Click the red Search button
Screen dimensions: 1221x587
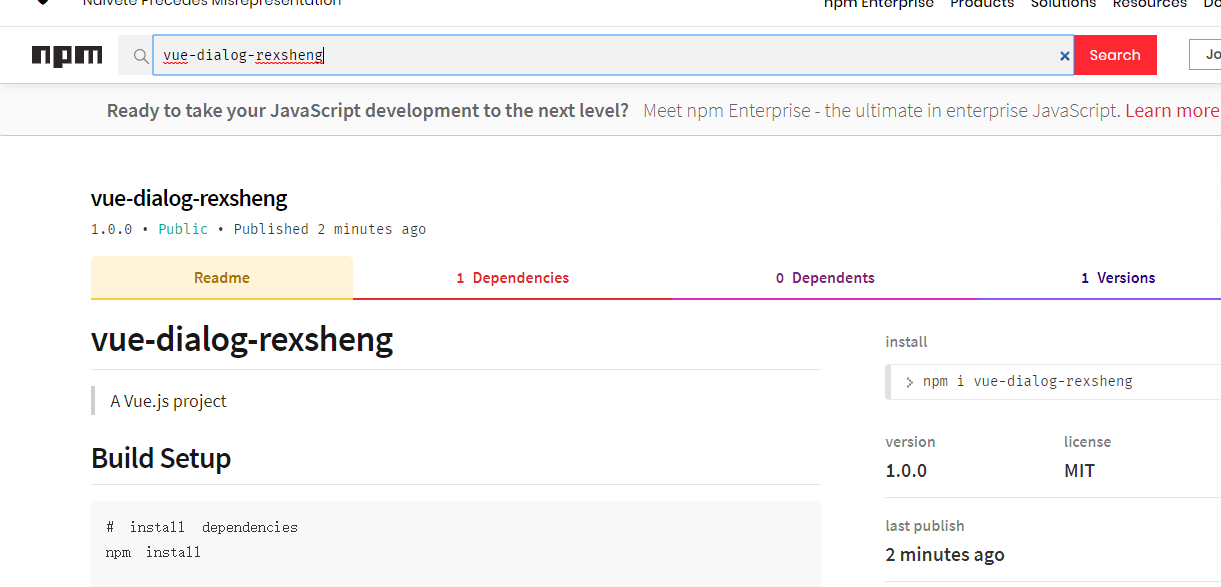click(1115, 55)
